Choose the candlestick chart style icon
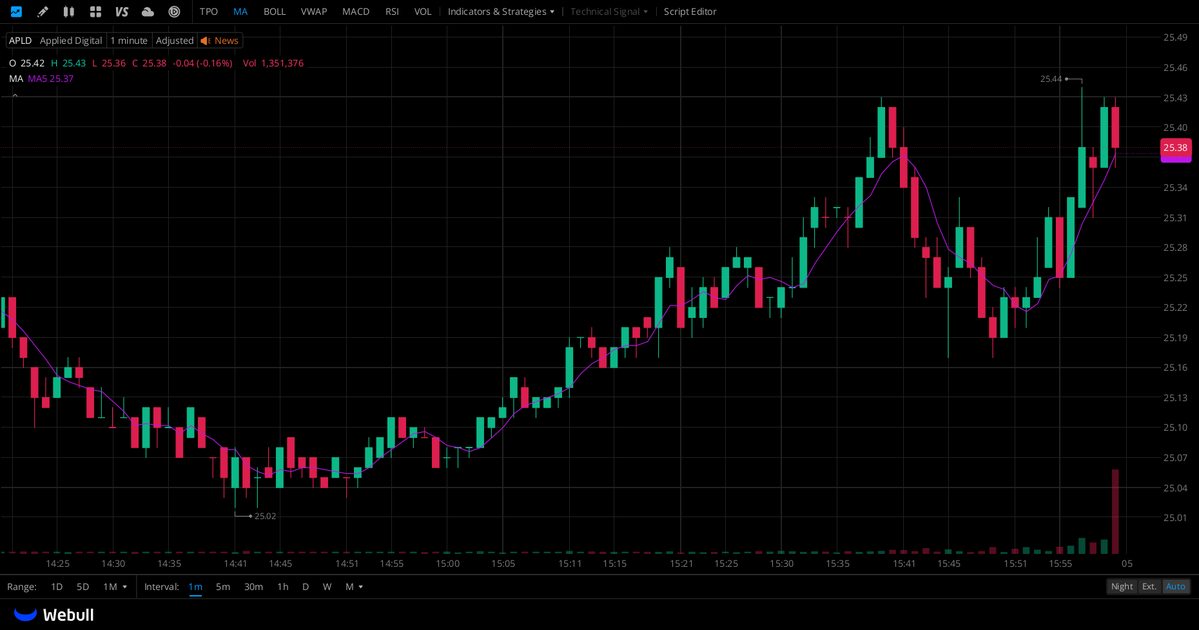 pos(69,11)
